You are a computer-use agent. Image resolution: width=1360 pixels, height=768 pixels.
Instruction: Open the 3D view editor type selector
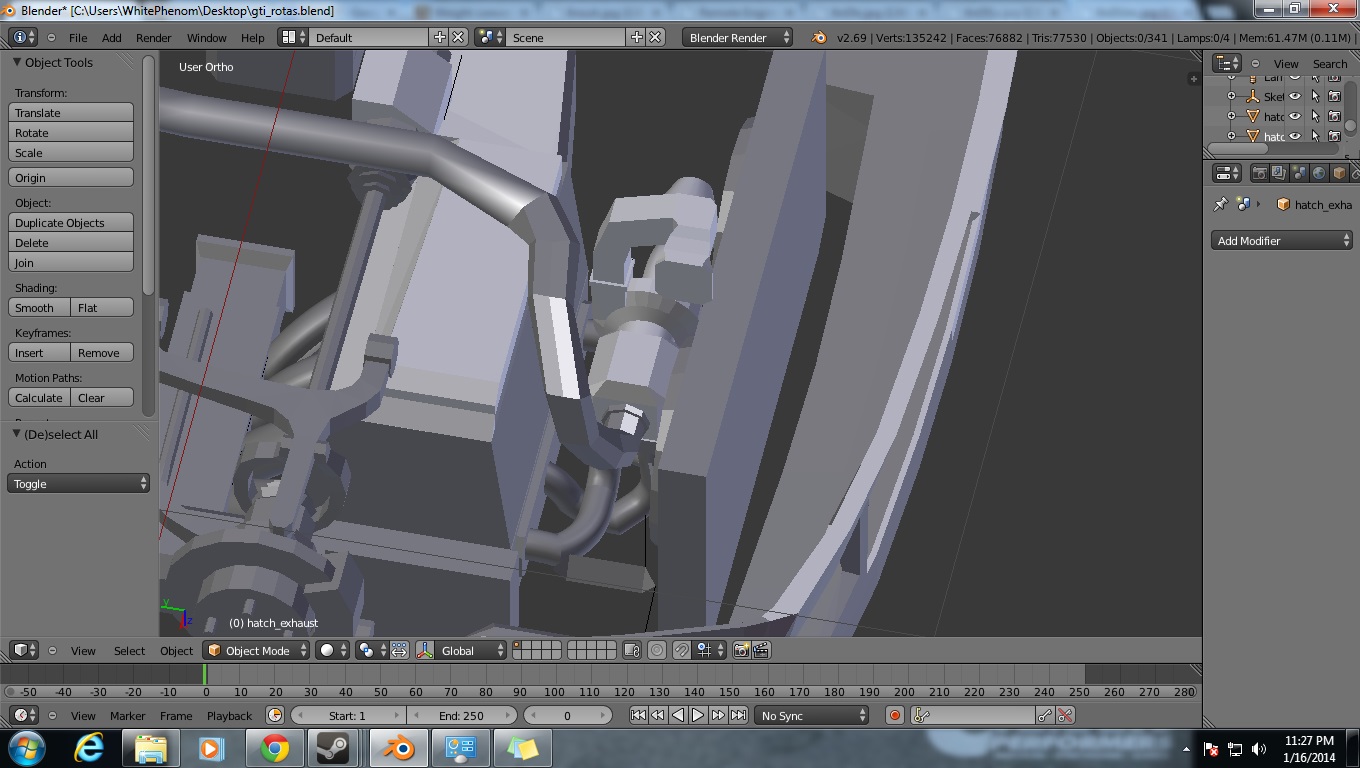[25, 650]
